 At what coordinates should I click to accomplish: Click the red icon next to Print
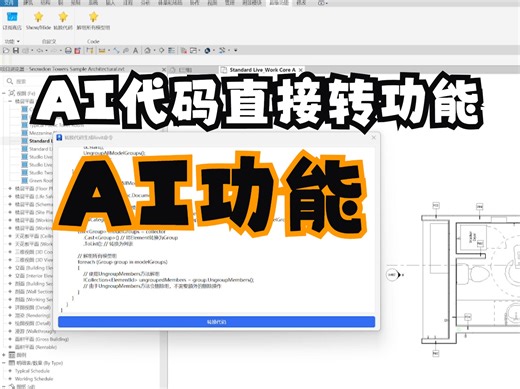(x=78, y=51)
